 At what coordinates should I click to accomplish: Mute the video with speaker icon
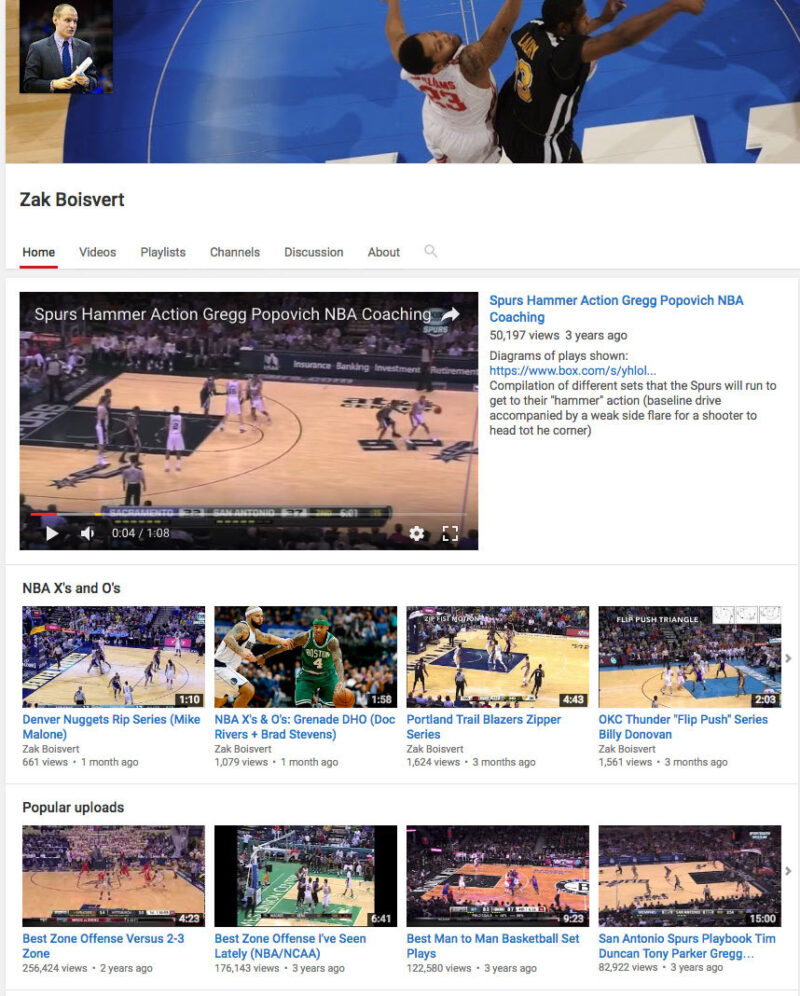(87, 533)
